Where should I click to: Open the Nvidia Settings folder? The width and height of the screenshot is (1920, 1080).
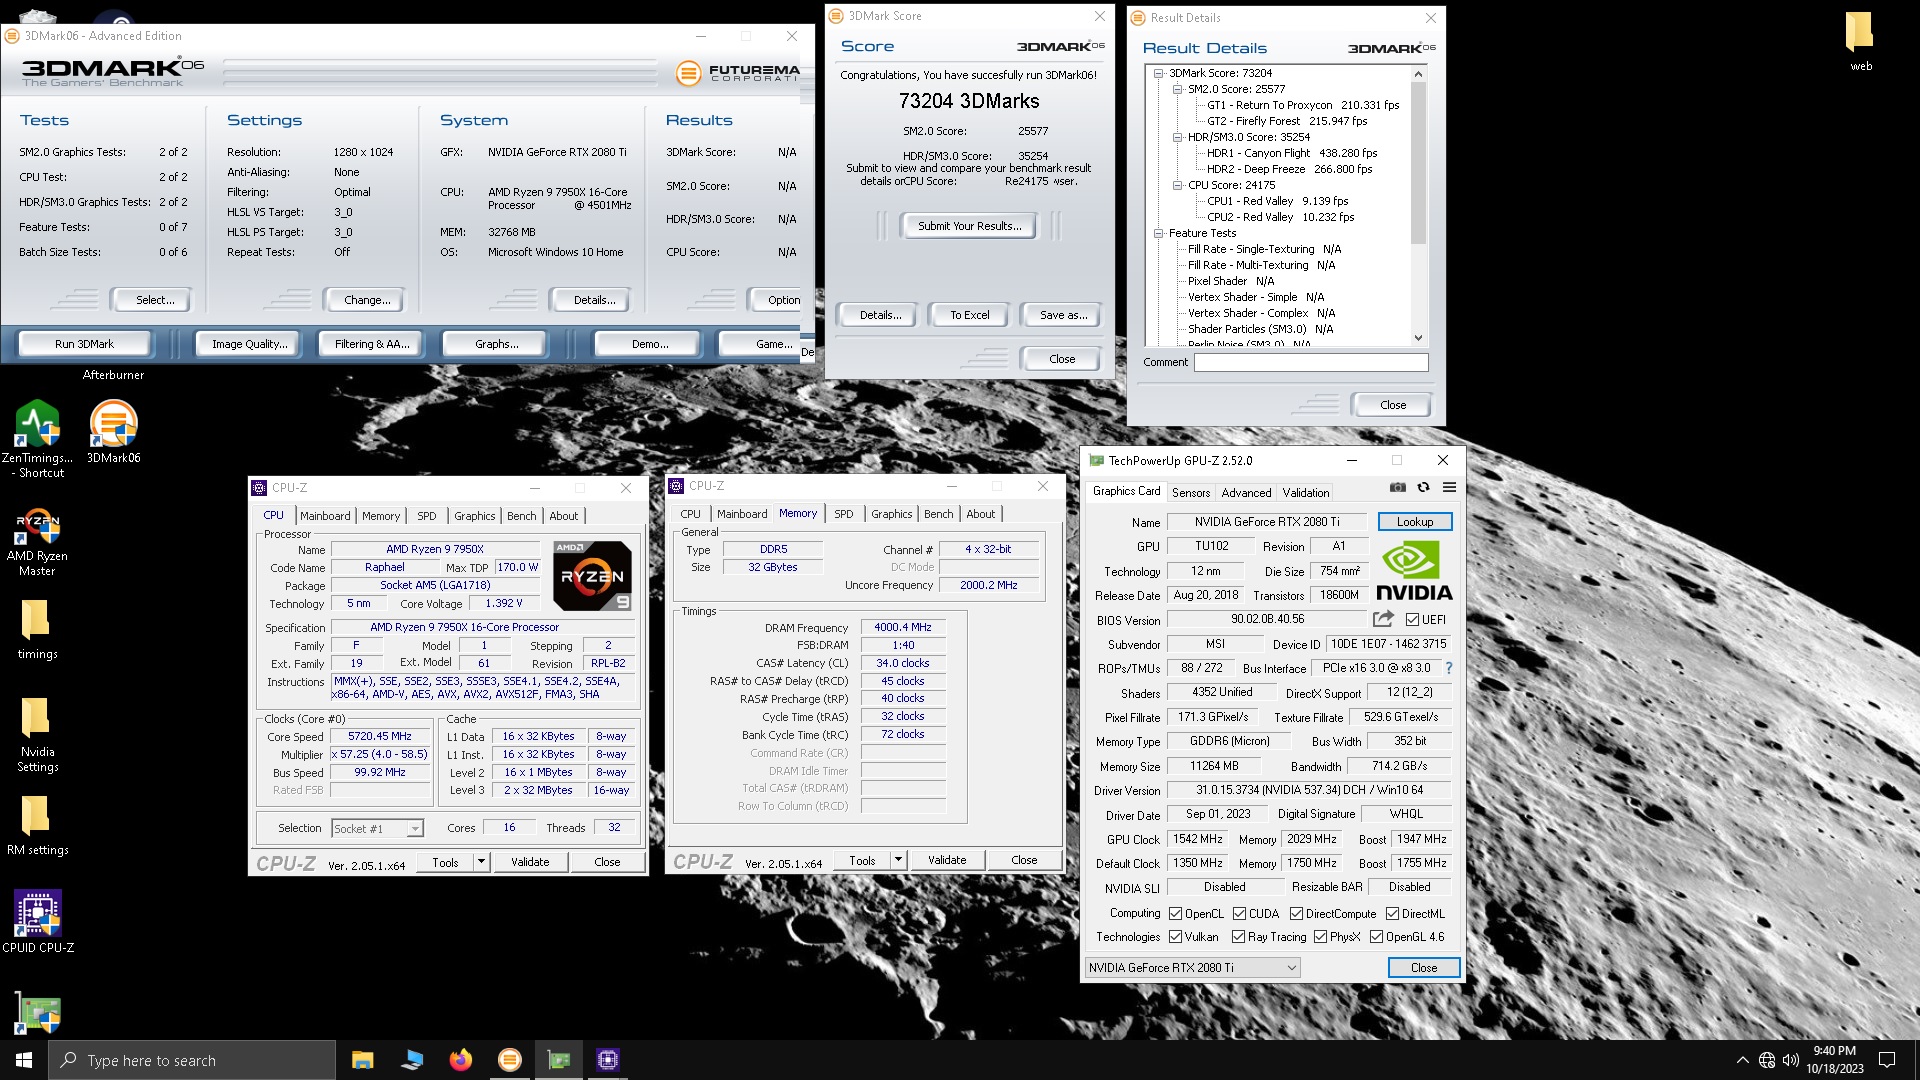pos(37,735)
